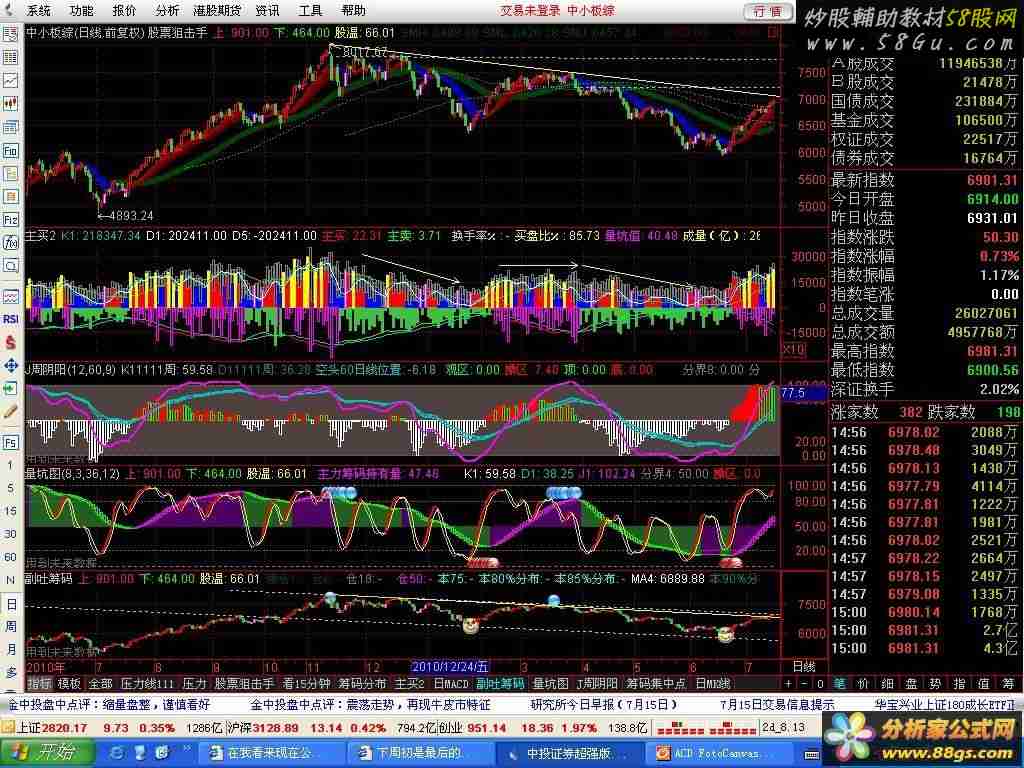
Task: Select the line chart icon in left toolbar
Action: pos(10,80)
